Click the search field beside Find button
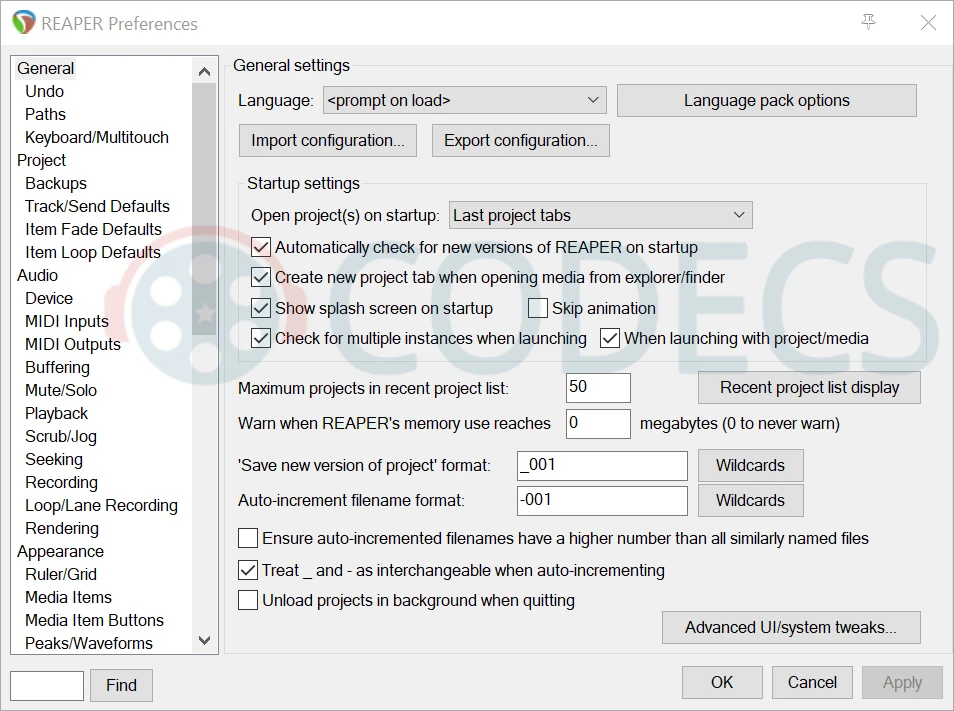Screen dimensions: 954x711 pos(46,685)
